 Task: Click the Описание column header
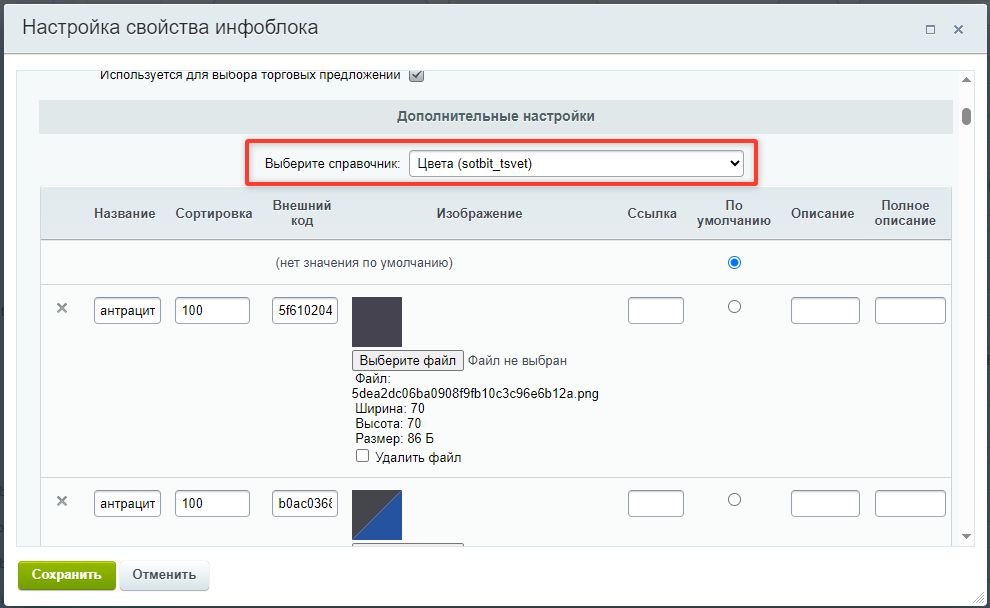coord(823,213)
